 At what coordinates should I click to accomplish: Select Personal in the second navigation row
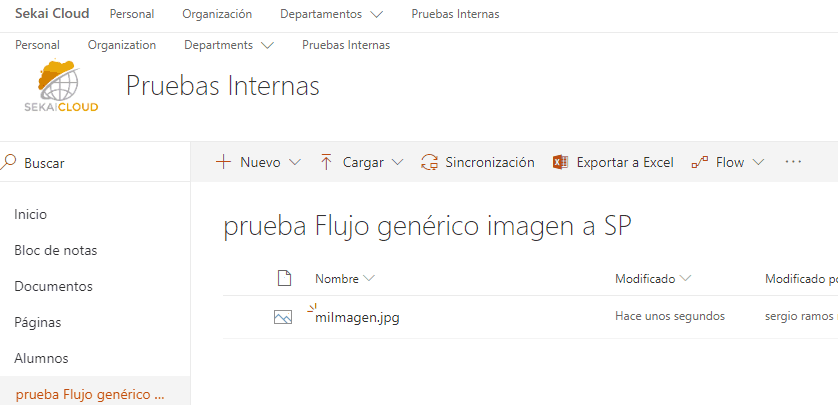[x=37, y=45]
